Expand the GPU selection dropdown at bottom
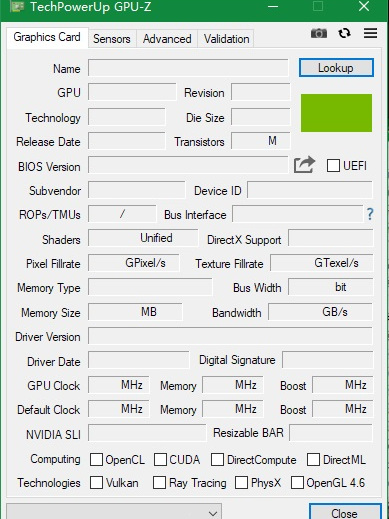 [x=114, y=512]
